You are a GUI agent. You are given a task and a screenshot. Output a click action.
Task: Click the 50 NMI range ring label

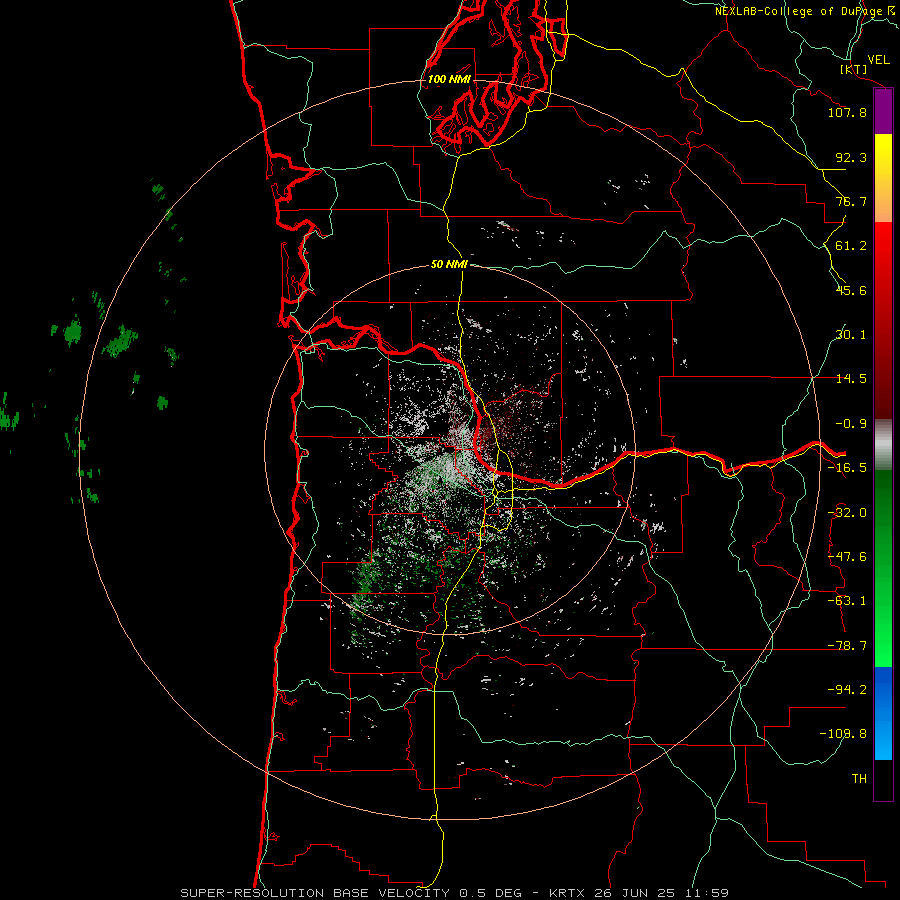[x=449, y=264]
